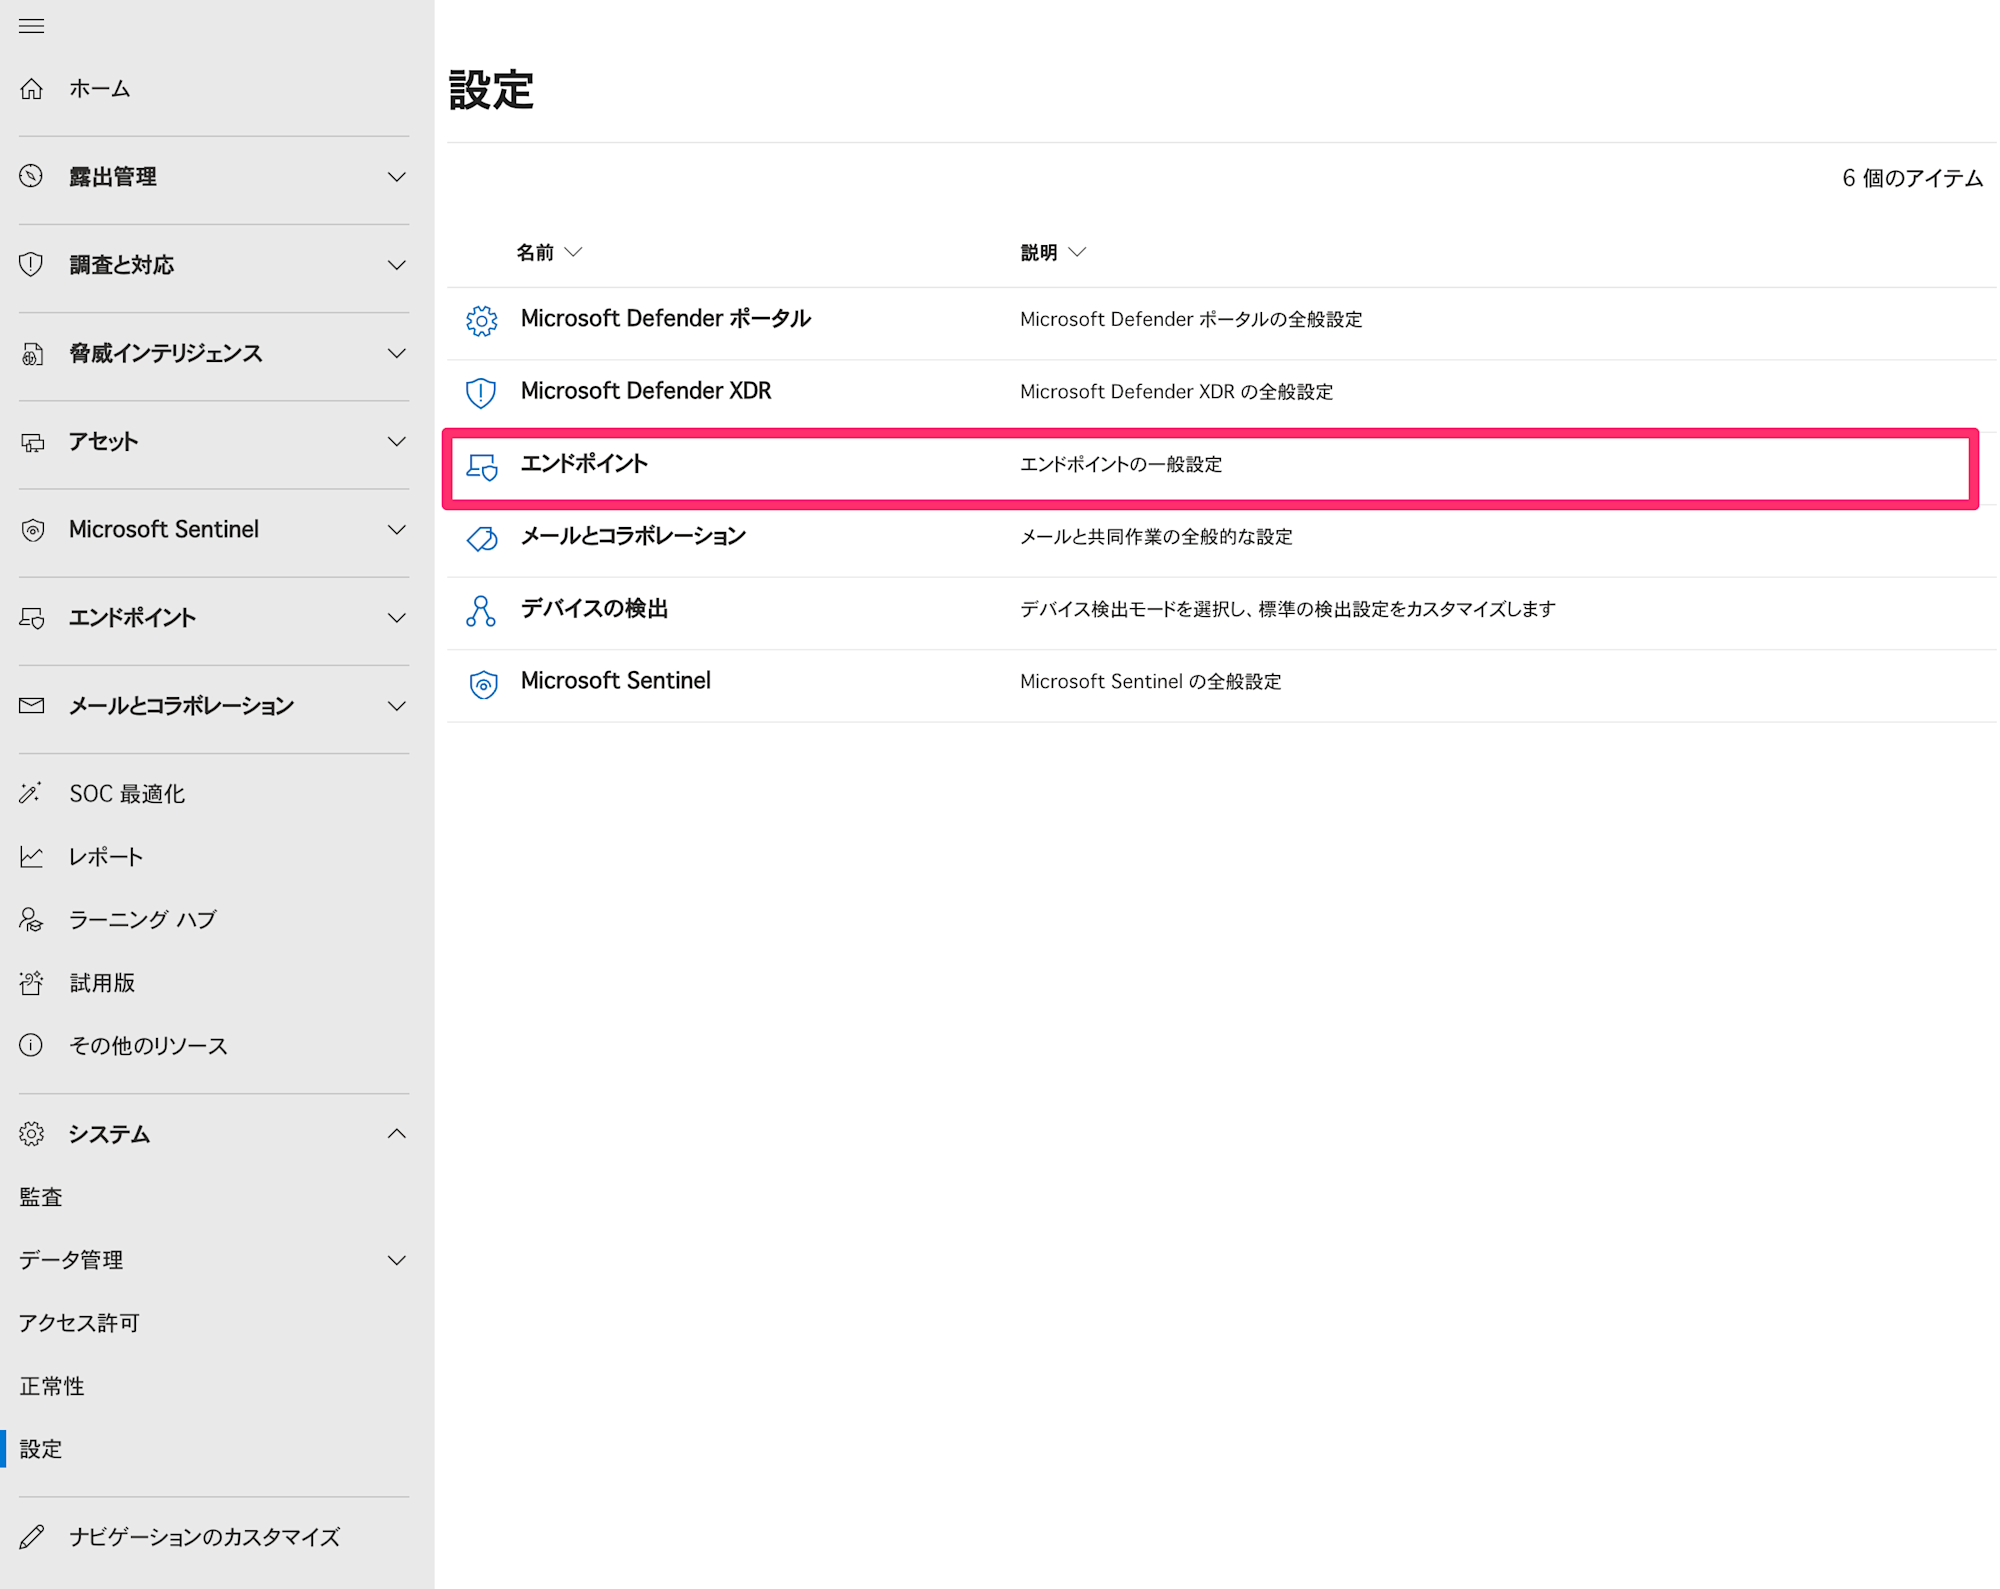
Task: Open SOC 最適化 page
Action: click(x=127, y=794)
